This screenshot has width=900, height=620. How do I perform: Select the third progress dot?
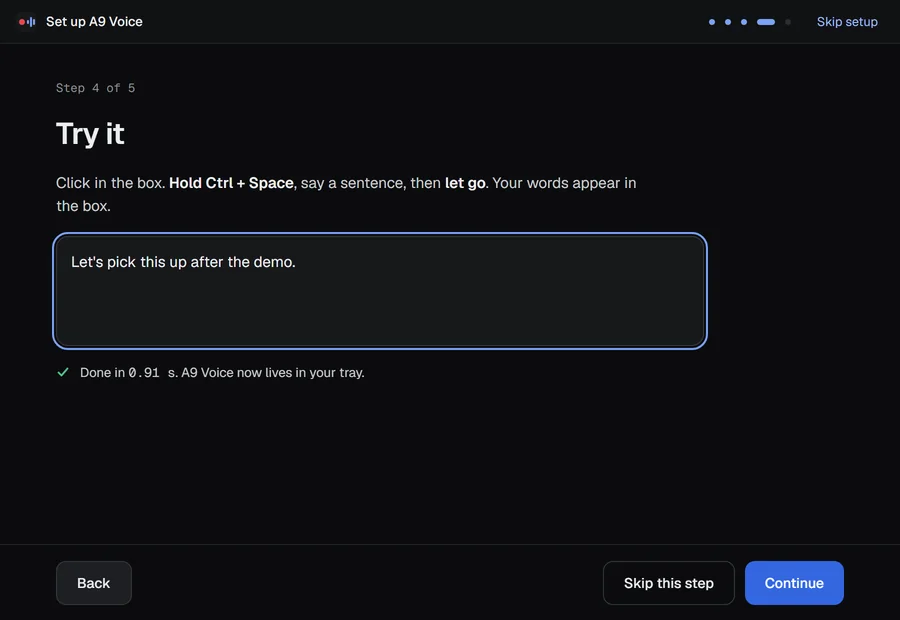(744, 22)
